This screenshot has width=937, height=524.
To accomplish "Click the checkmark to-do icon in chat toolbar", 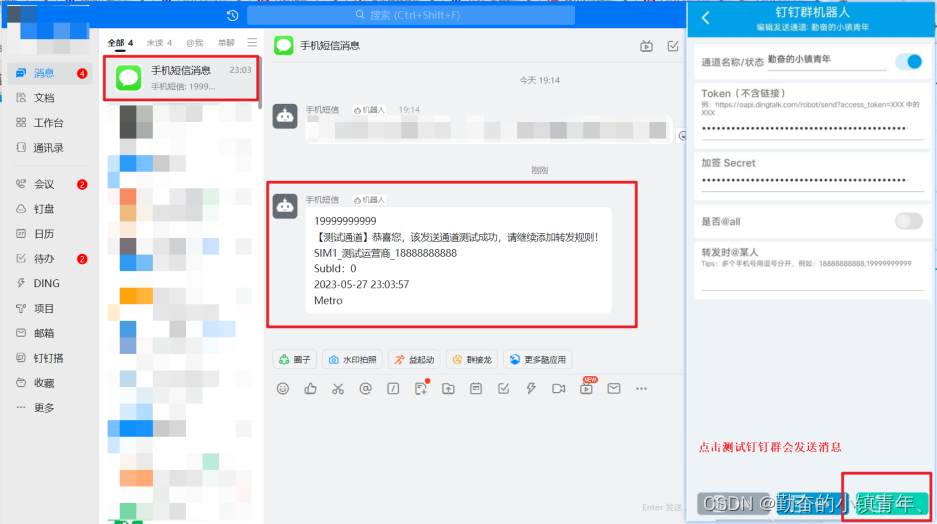I will pyautogui.click(x=504, y=389).
